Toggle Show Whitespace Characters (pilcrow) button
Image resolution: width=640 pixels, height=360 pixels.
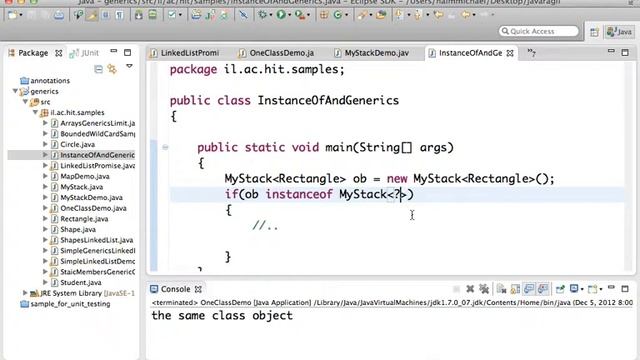(x=120, y=15)
